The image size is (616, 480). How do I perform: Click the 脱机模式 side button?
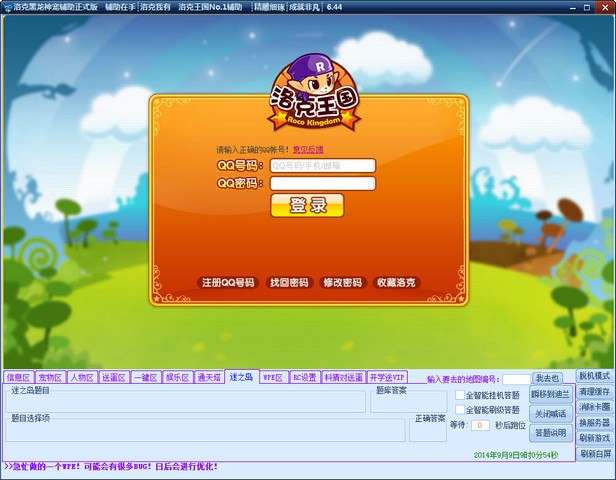595,376
